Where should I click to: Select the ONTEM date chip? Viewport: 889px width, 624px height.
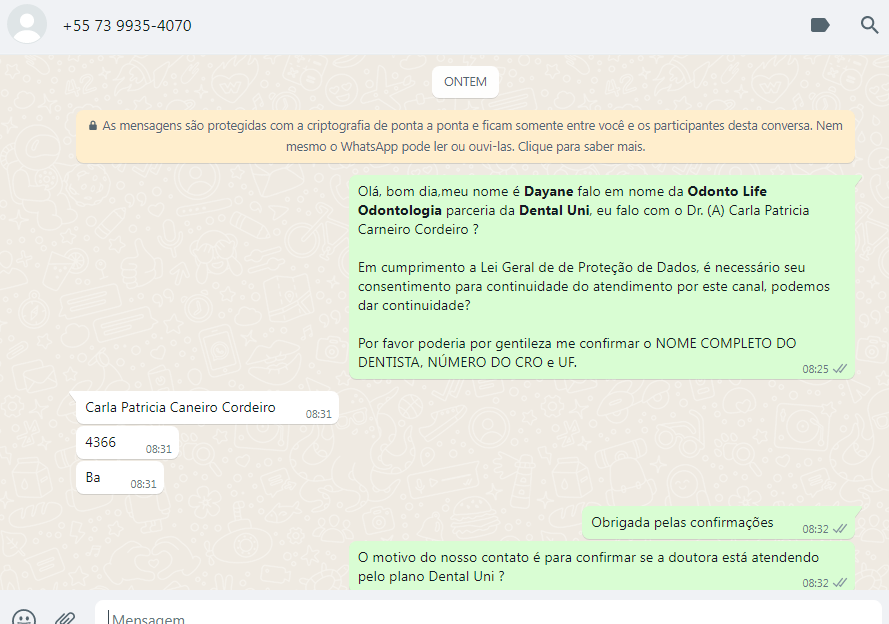(x=465, y=82)
